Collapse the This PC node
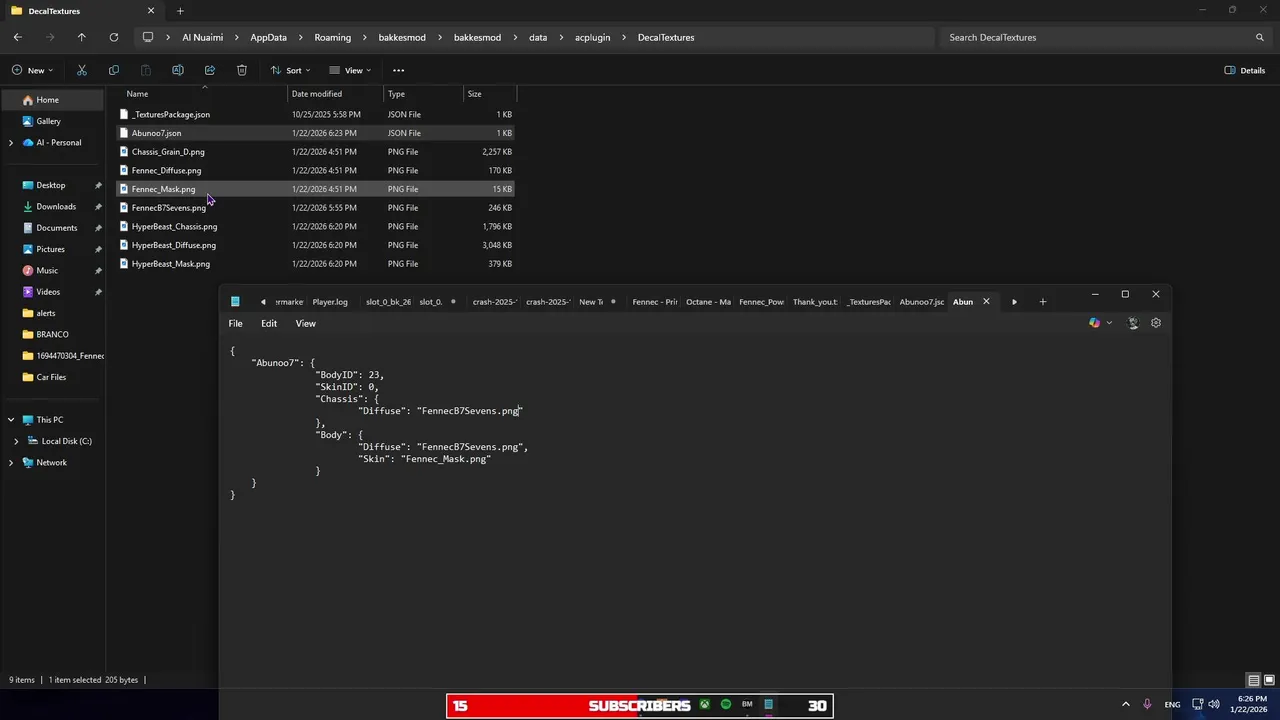This screenshot has width=1280, height=720. pos(11,420)
